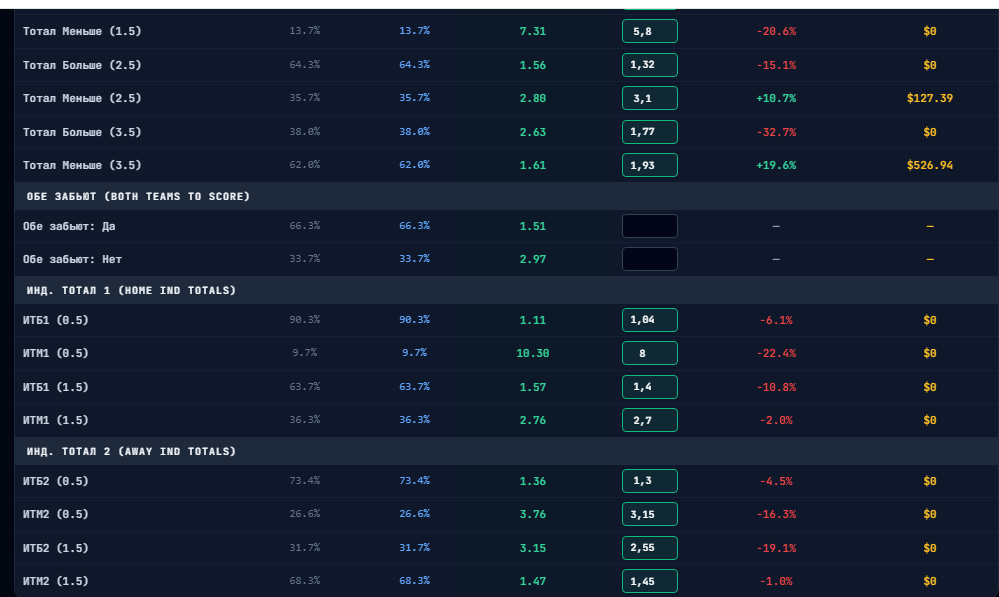
Task: Click odds input for ИТБ1 (1.5)
Action: (x=649, y=387)
